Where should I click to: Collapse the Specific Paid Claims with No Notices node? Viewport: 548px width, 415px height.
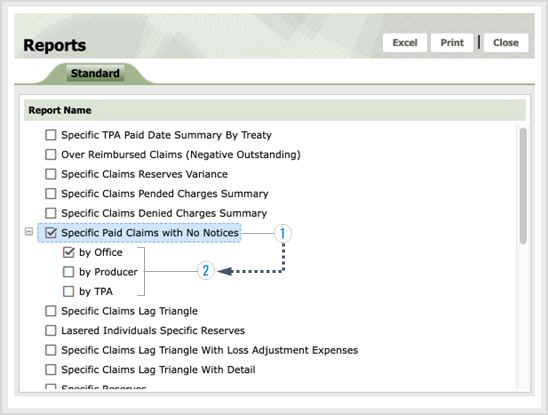point(29,232)
